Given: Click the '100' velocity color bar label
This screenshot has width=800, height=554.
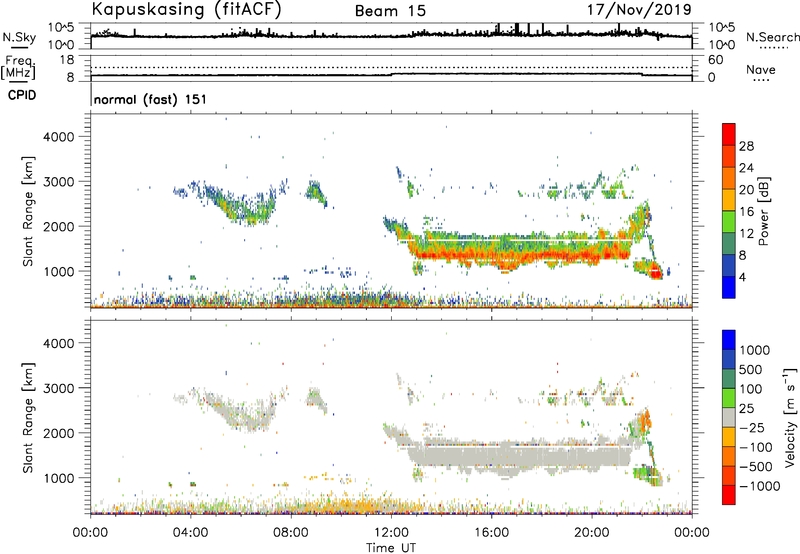Looking at the screenshot, I should coord(753,389).
